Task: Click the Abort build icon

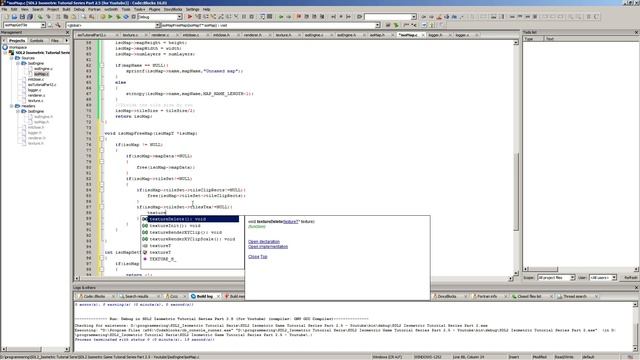Action: click(133, 17)
